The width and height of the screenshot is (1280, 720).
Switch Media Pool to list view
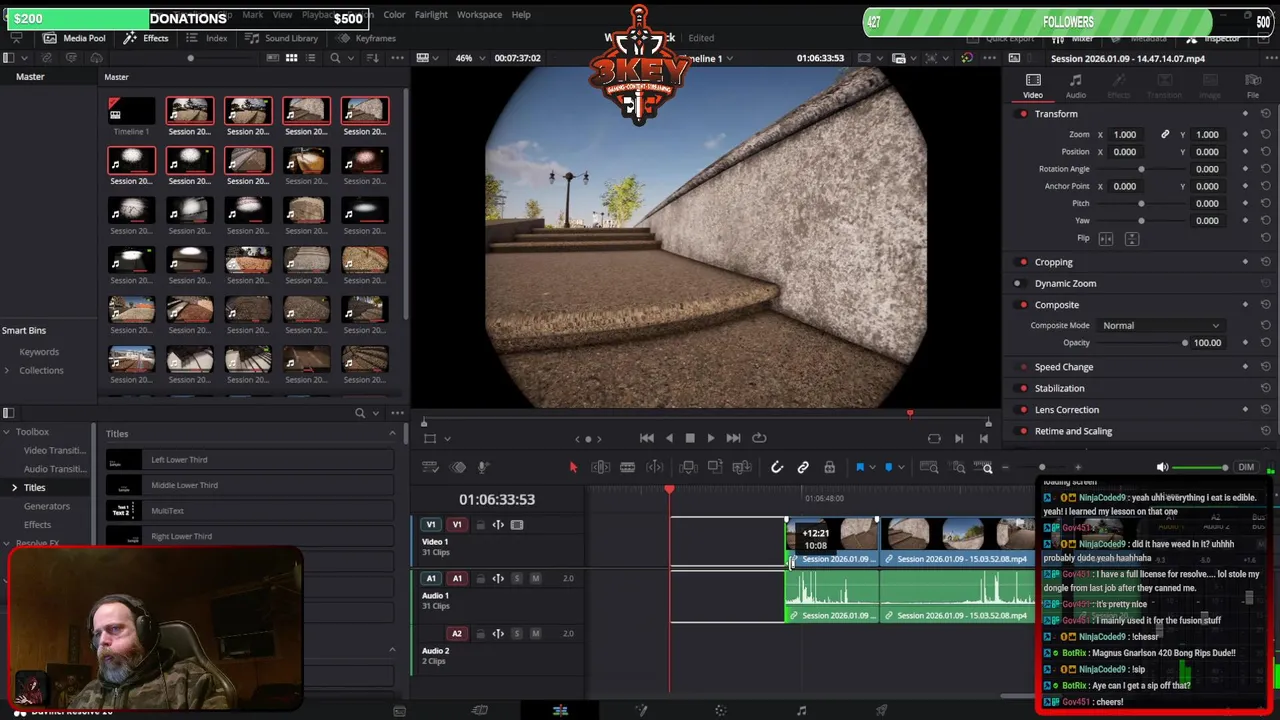click(311, 58)
